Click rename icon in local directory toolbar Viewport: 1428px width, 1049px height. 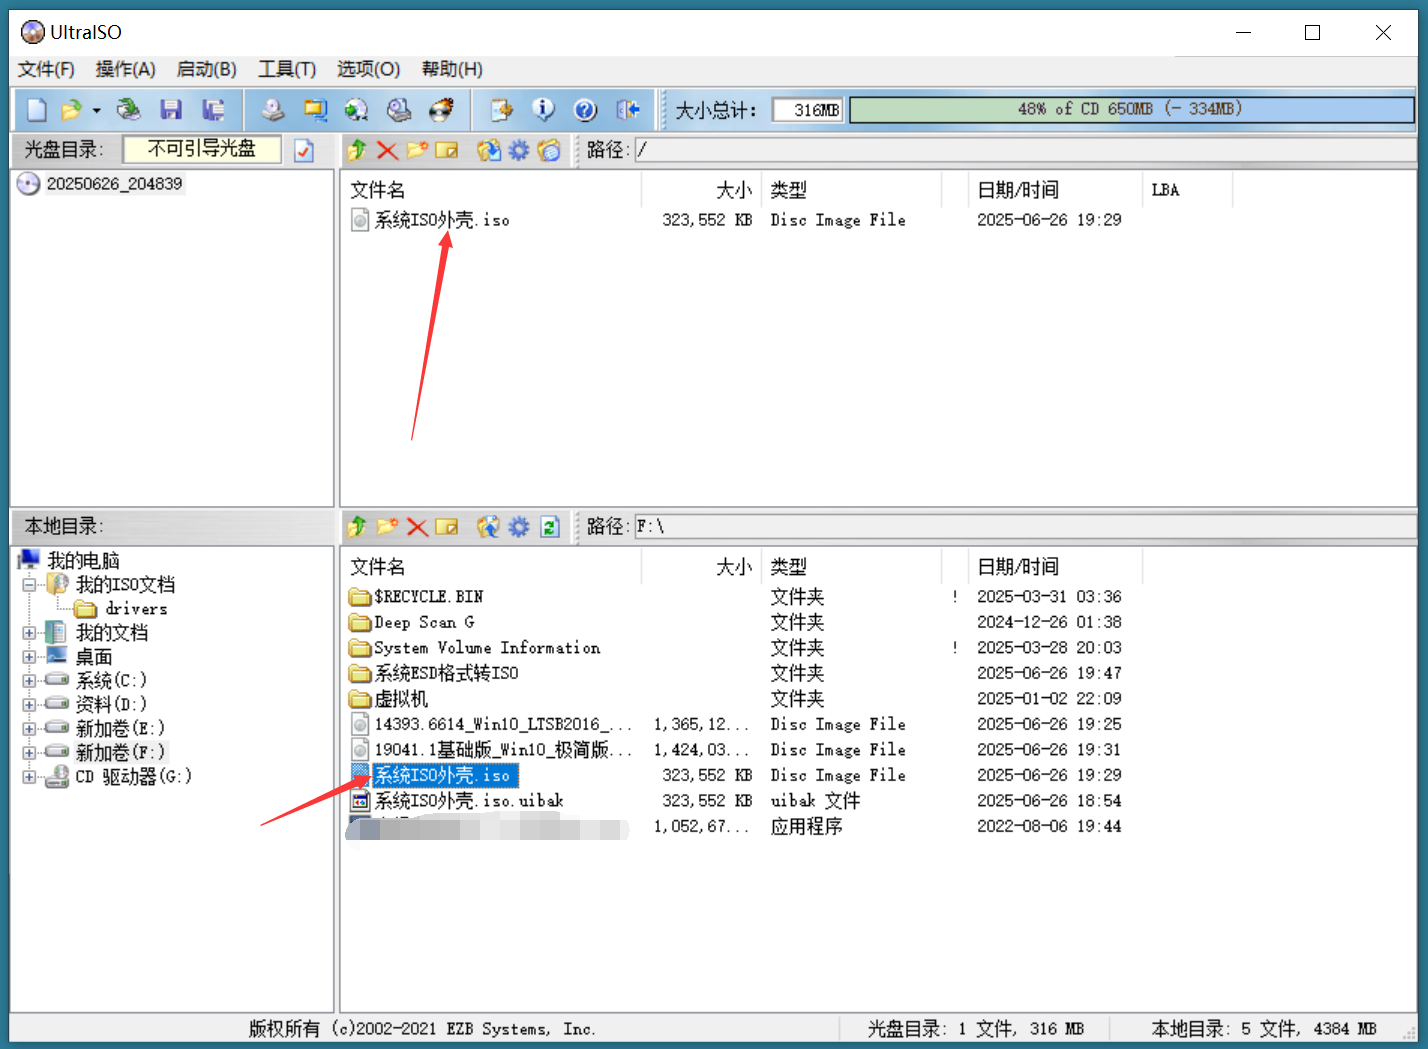(447, 527)
